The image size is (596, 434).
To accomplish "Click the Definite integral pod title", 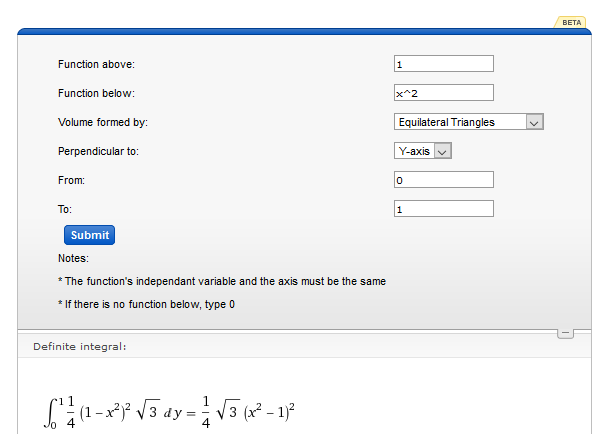I will pos(79,347).
